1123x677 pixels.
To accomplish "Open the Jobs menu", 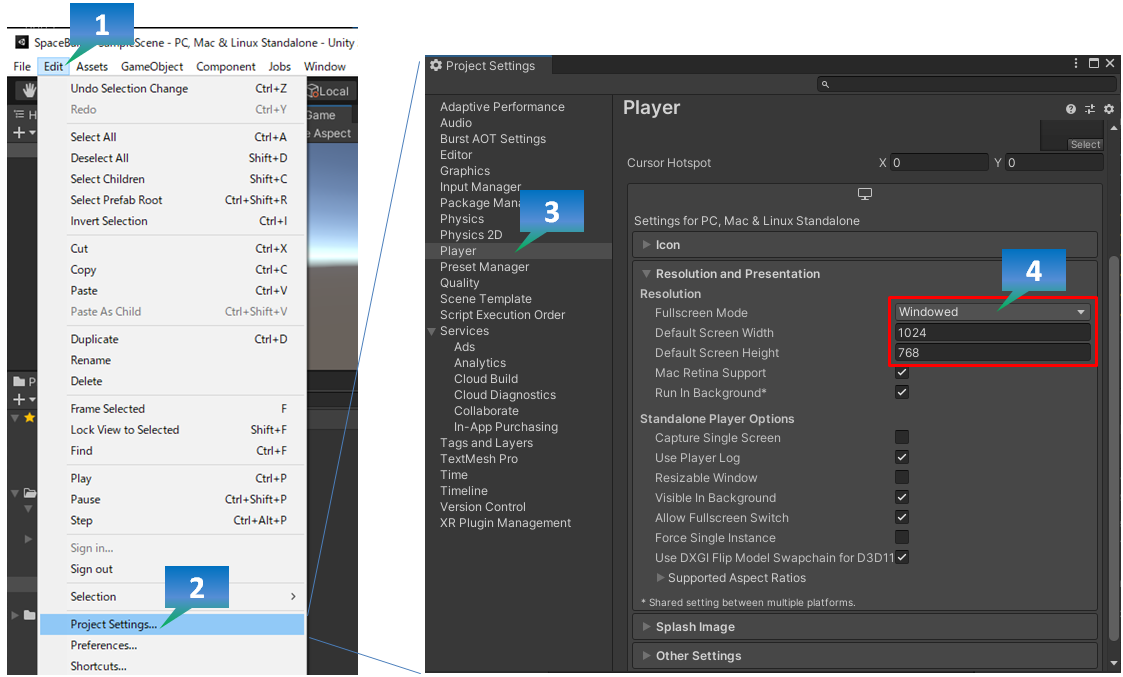I will click(x=279, y=67).
